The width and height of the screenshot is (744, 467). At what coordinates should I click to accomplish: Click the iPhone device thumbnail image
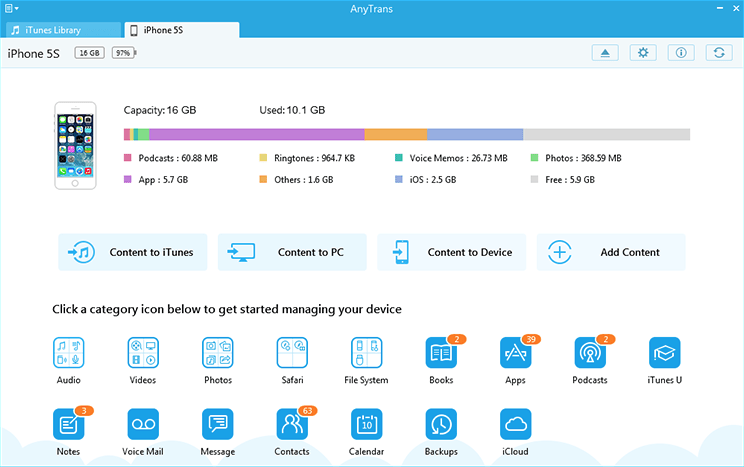point(76,145)
